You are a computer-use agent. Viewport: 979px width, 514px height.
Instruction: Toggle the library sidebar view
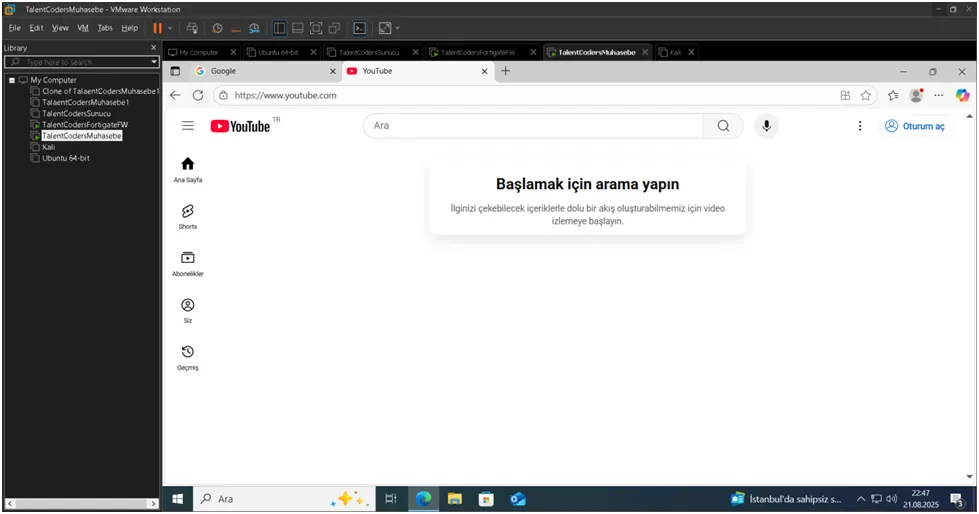(x=279, y=28)
